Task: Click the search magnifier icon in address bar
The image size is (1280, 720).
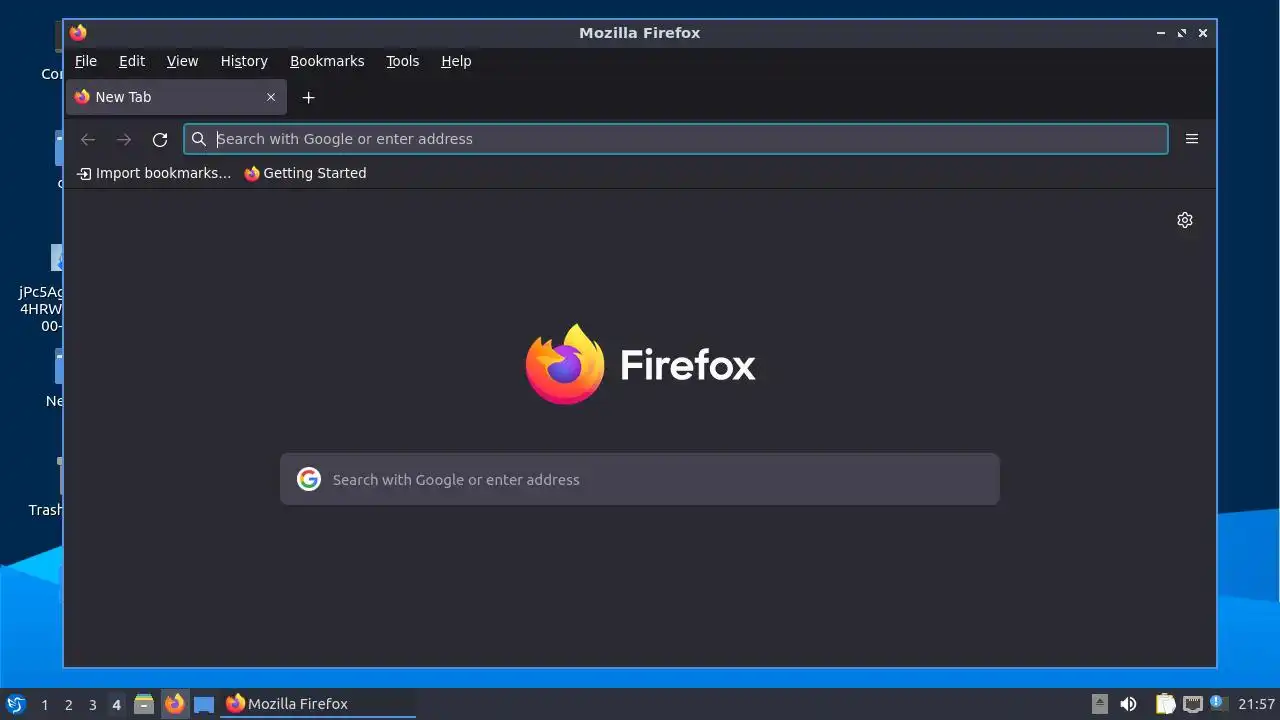Action: pos(199,139)
